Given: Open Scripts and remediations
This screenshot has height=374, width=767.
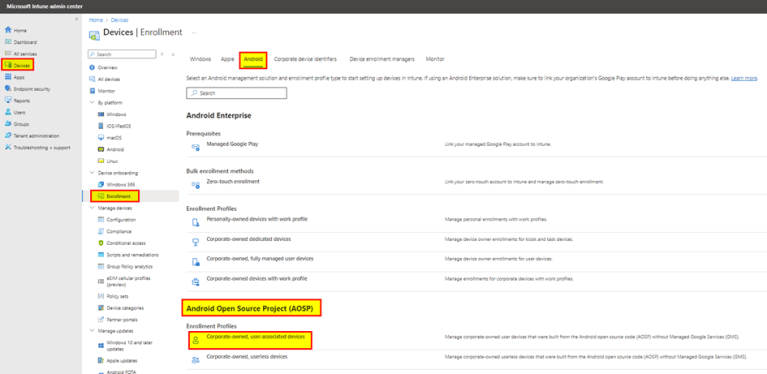Looking at the screenshot, I should [x=132, y=255].
